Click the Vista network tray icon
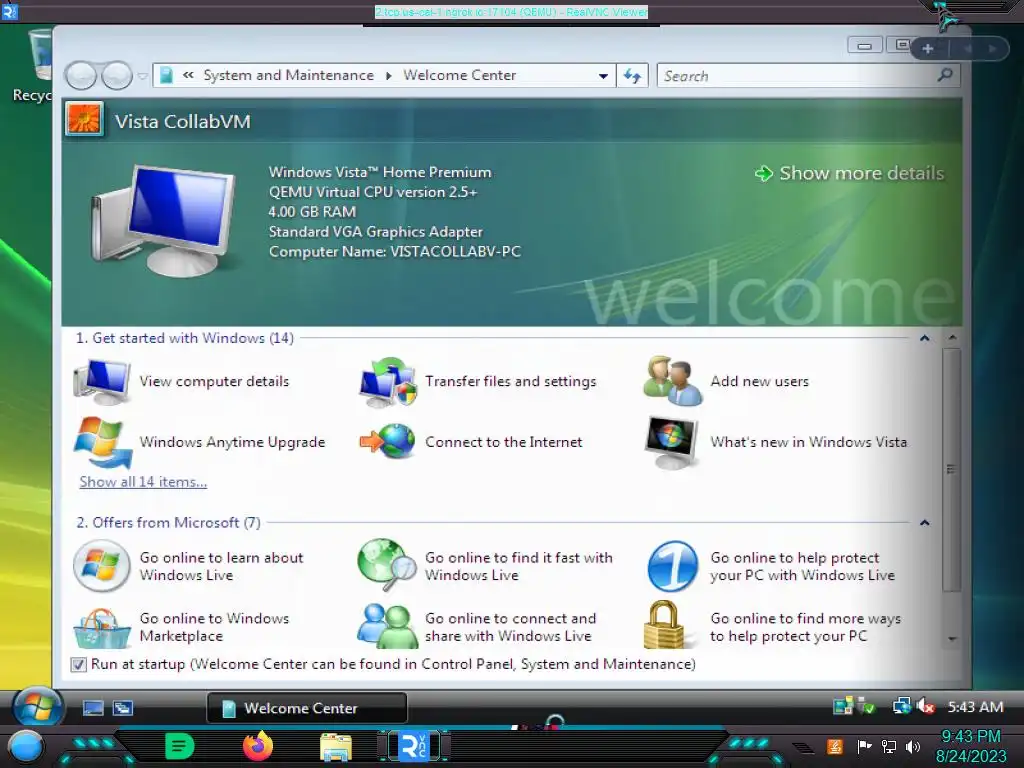The image size is (1024, 768). [x=902, y=707]
